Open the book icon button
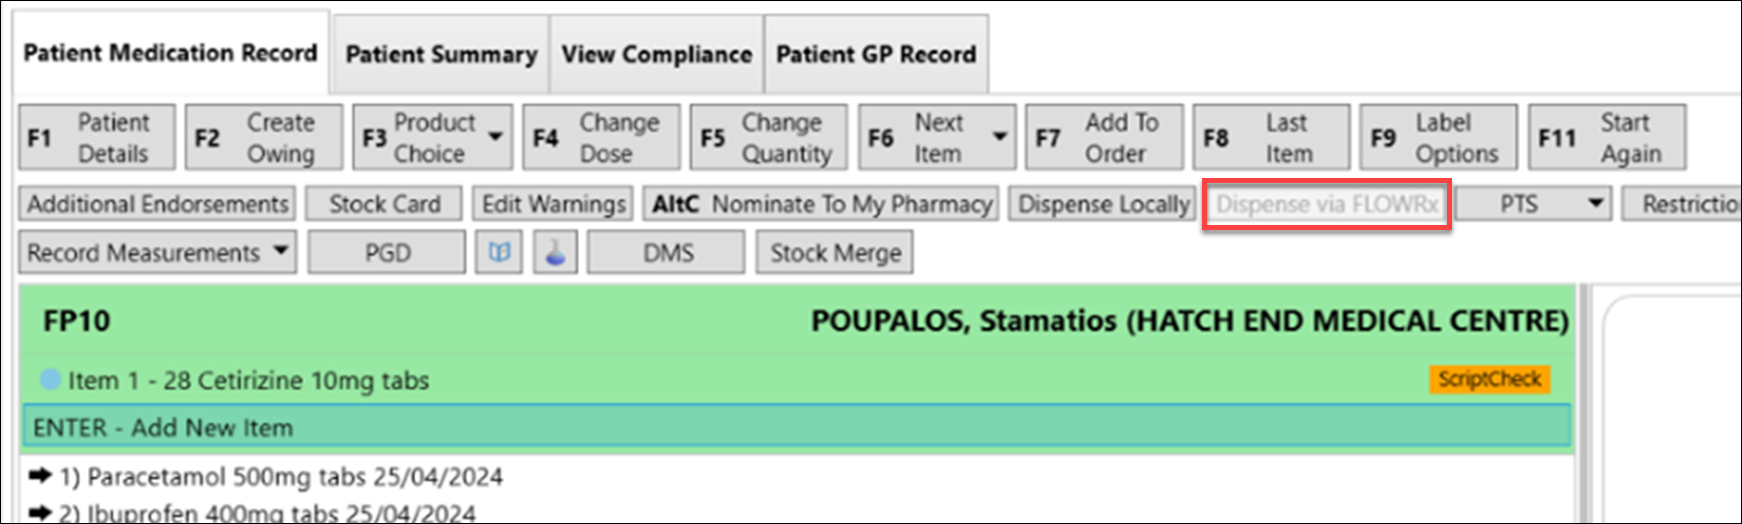The image size is (1742, 524). [499, 252]
